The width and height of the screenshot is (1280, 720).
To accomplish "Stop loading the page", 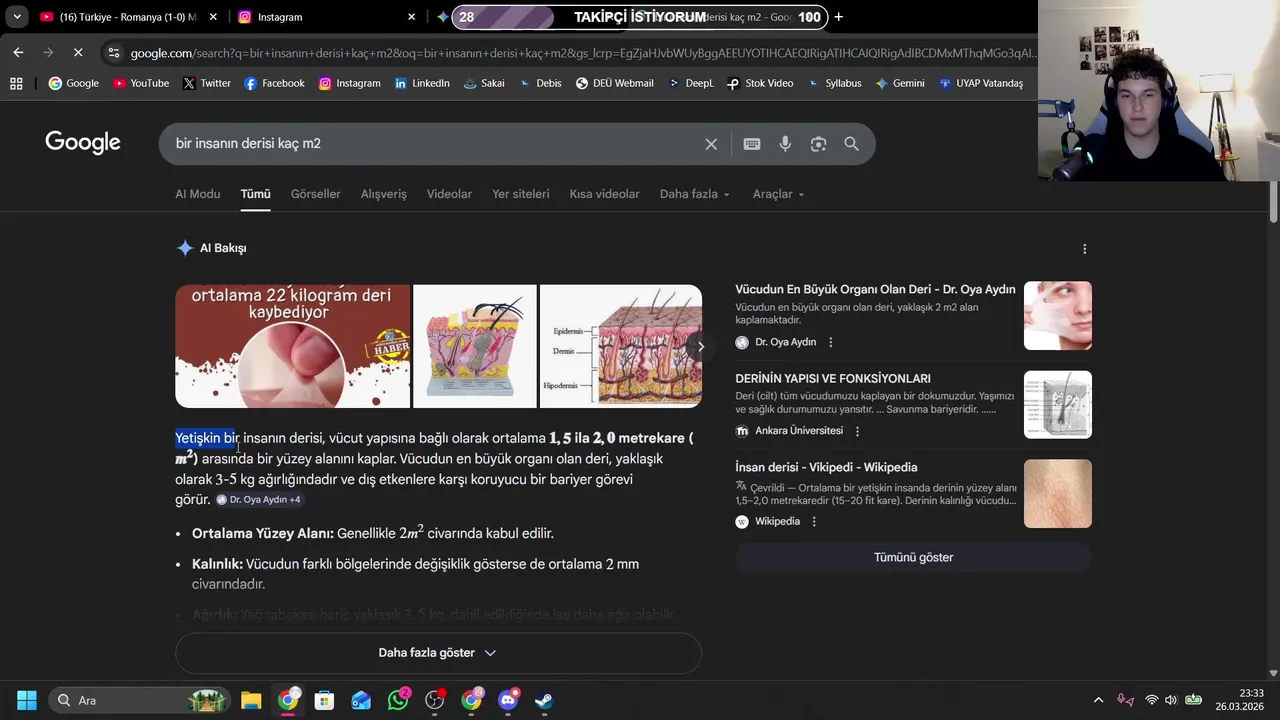I will [x=78, y=52].
